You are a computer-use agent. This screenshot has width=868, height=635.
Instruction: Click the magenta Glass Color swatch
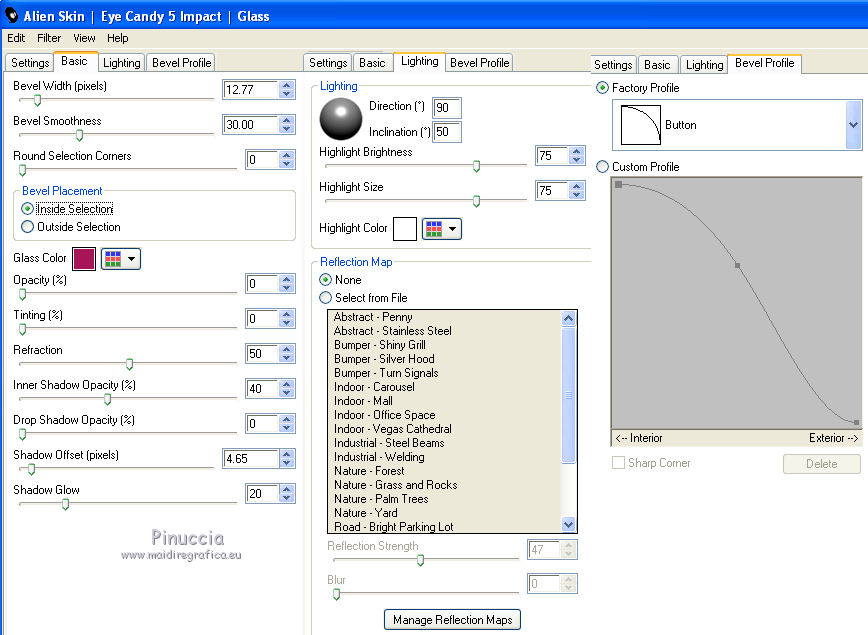click(x=83, y=259)
